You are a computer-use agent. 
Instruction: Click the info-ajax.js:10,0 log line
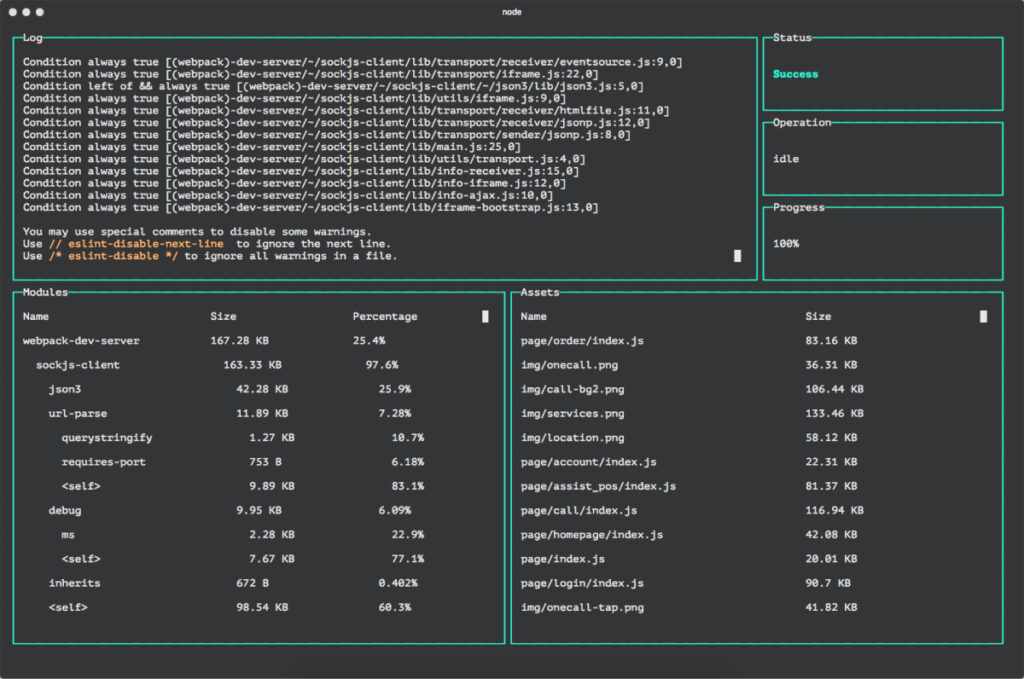tap(288, 195)
